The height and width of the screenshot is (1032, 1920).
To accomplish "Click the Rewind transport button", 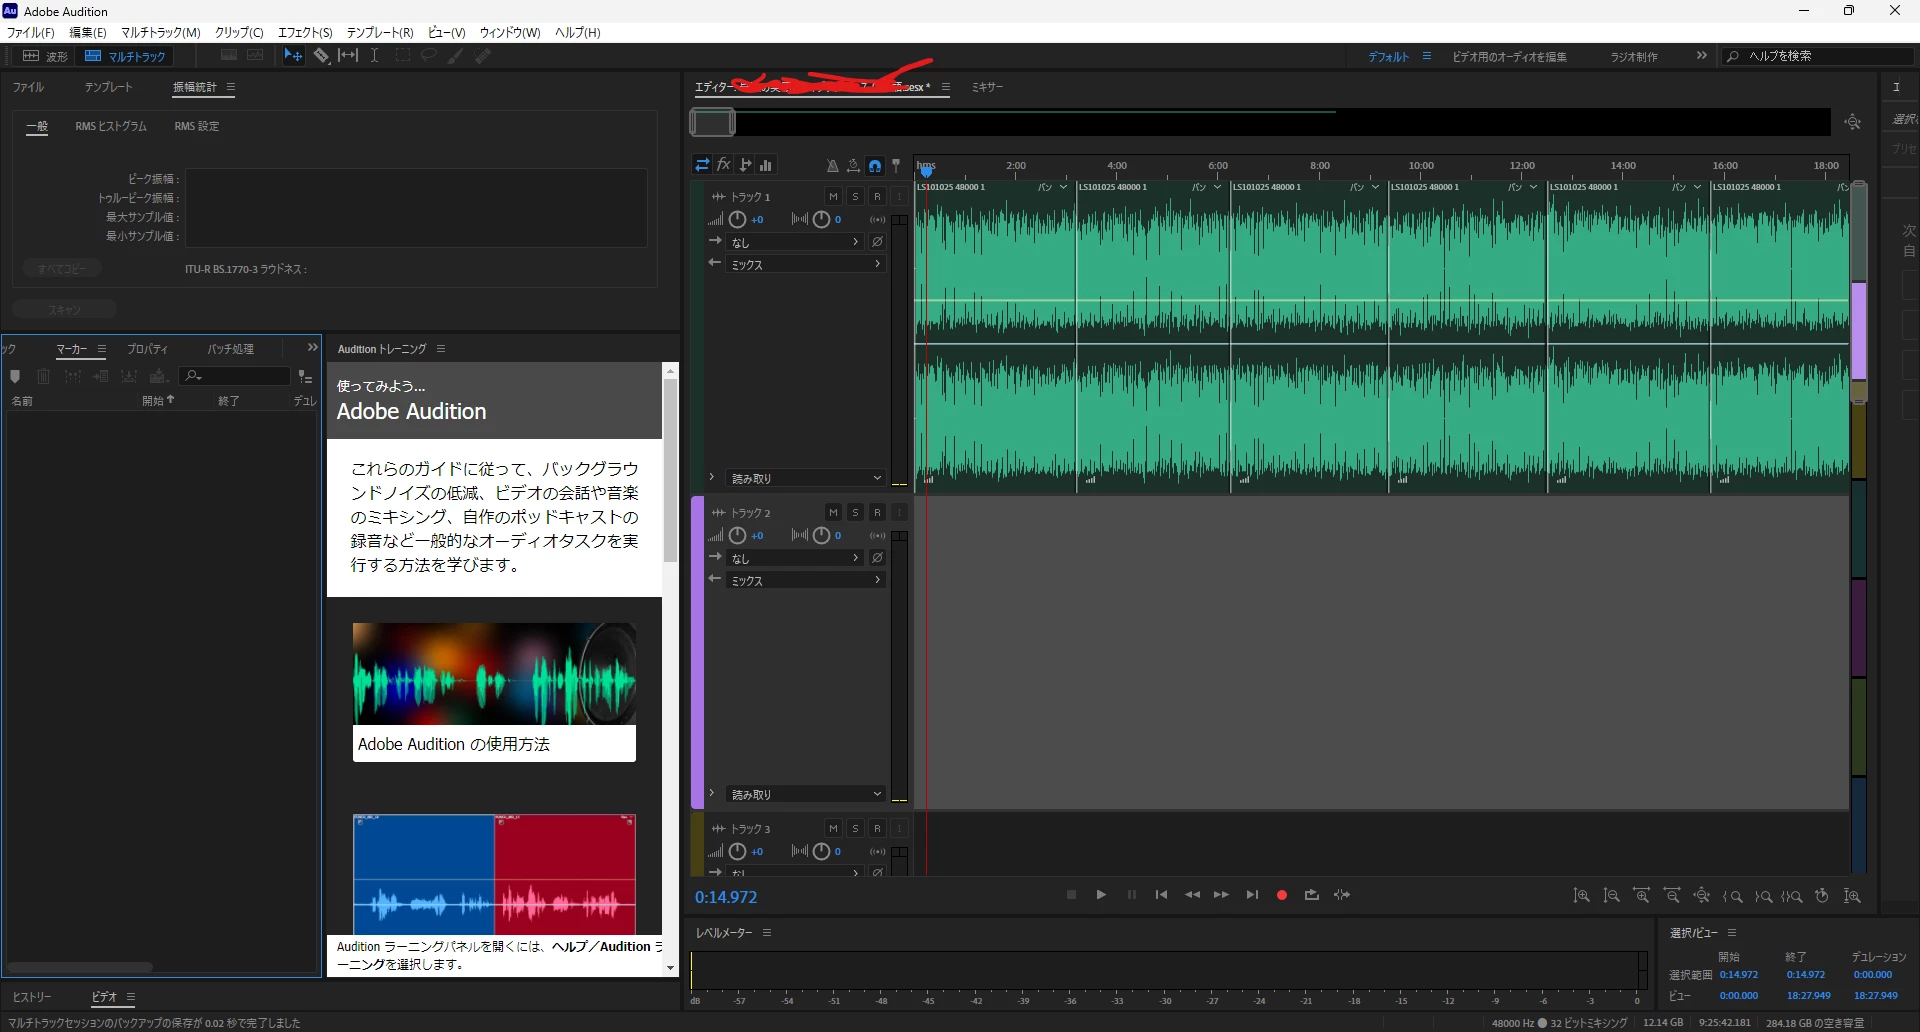I will (1192, 895).
